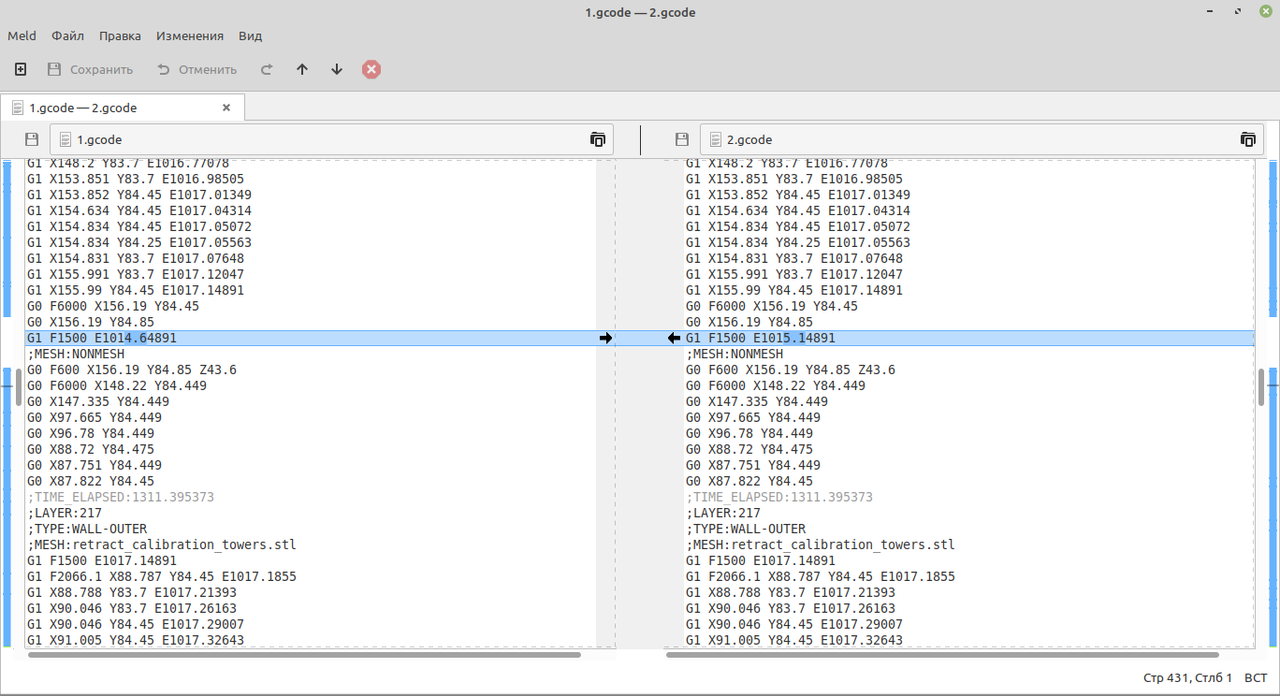
Task: Push right change to left with arrow
Action: click(x=674, y=339)
